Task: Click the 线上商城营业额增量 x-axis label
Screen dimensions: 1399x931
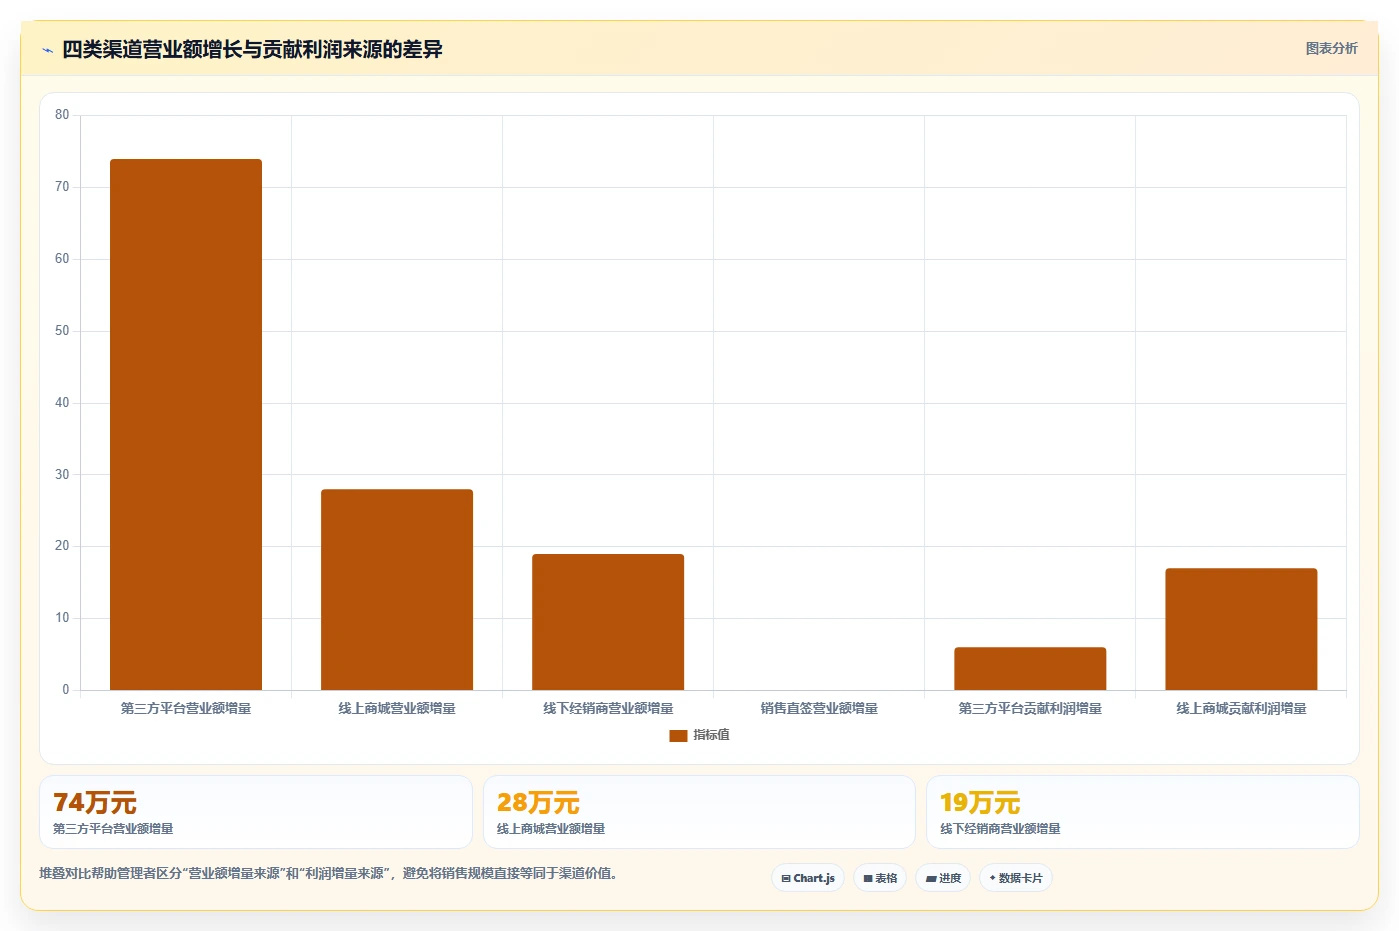Action: point(397,708)
